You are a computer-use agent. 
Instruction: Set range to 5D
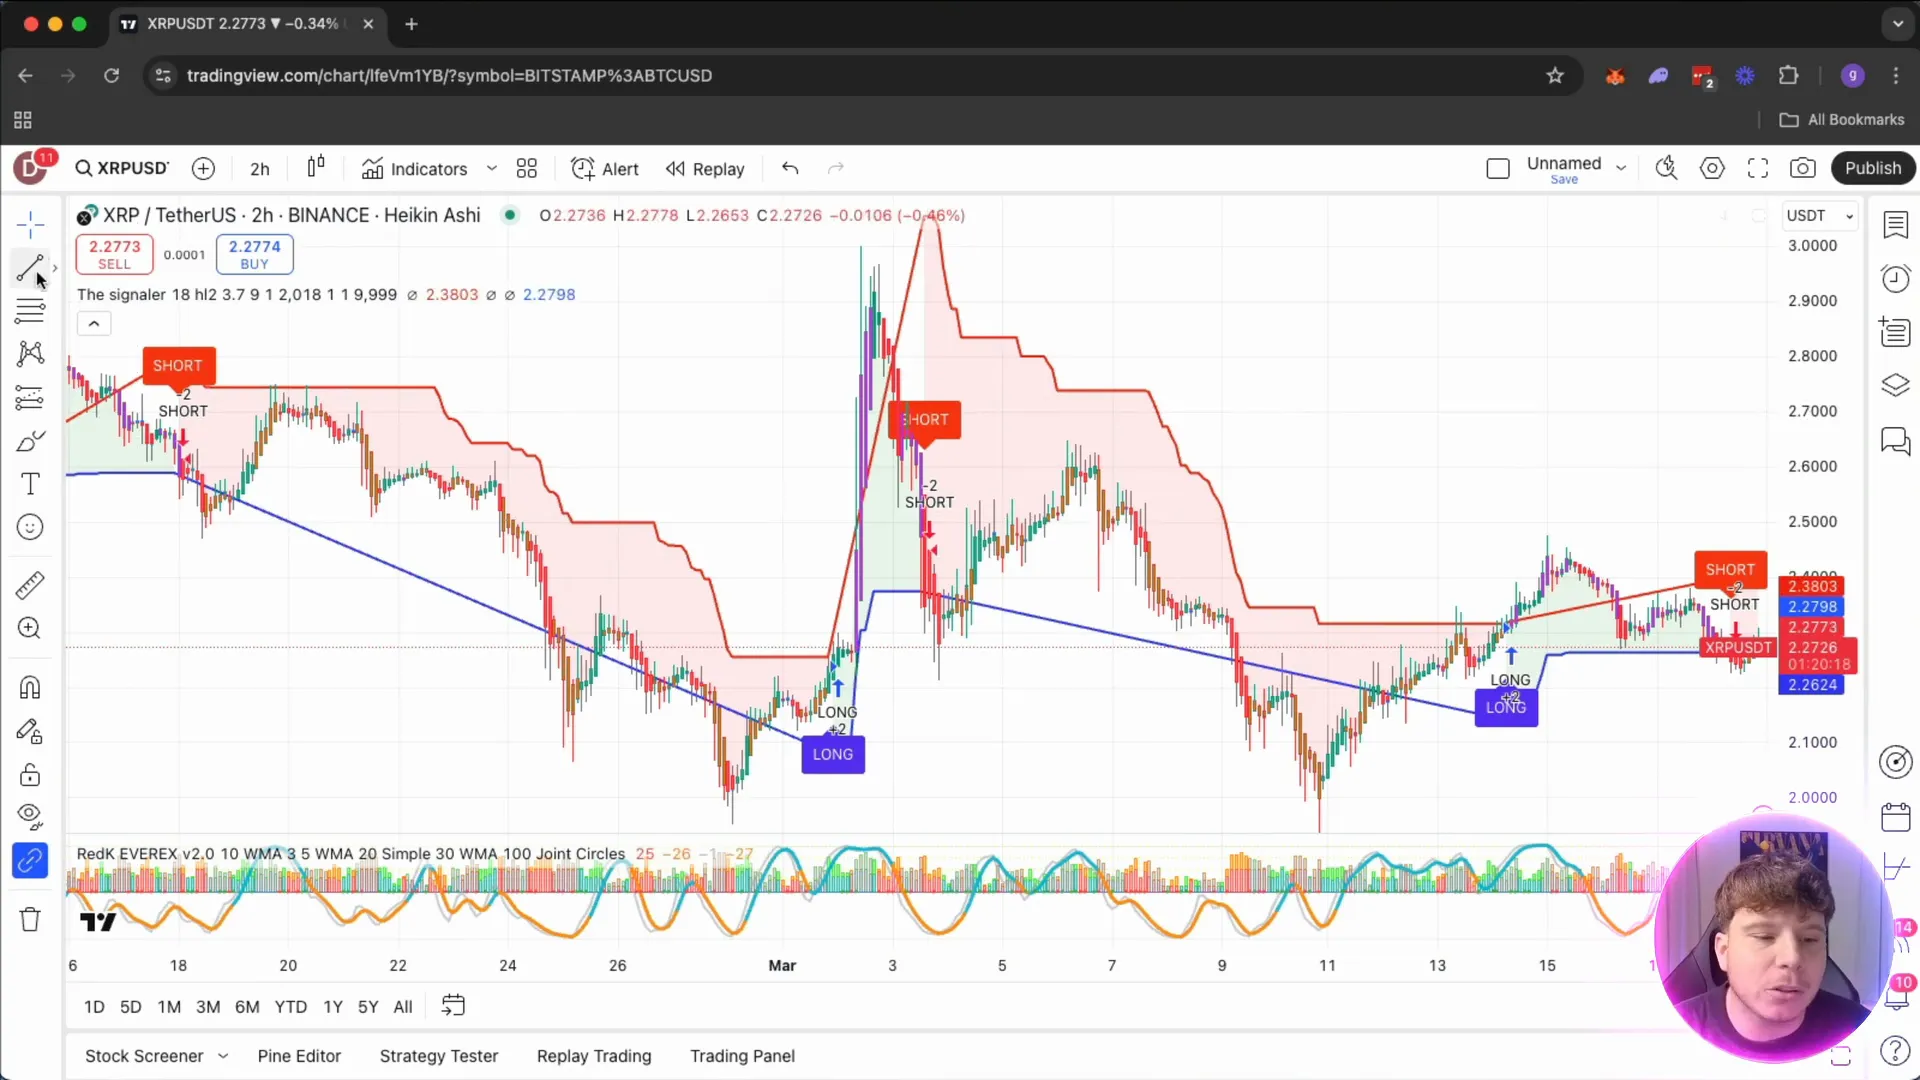(131, 1007)
